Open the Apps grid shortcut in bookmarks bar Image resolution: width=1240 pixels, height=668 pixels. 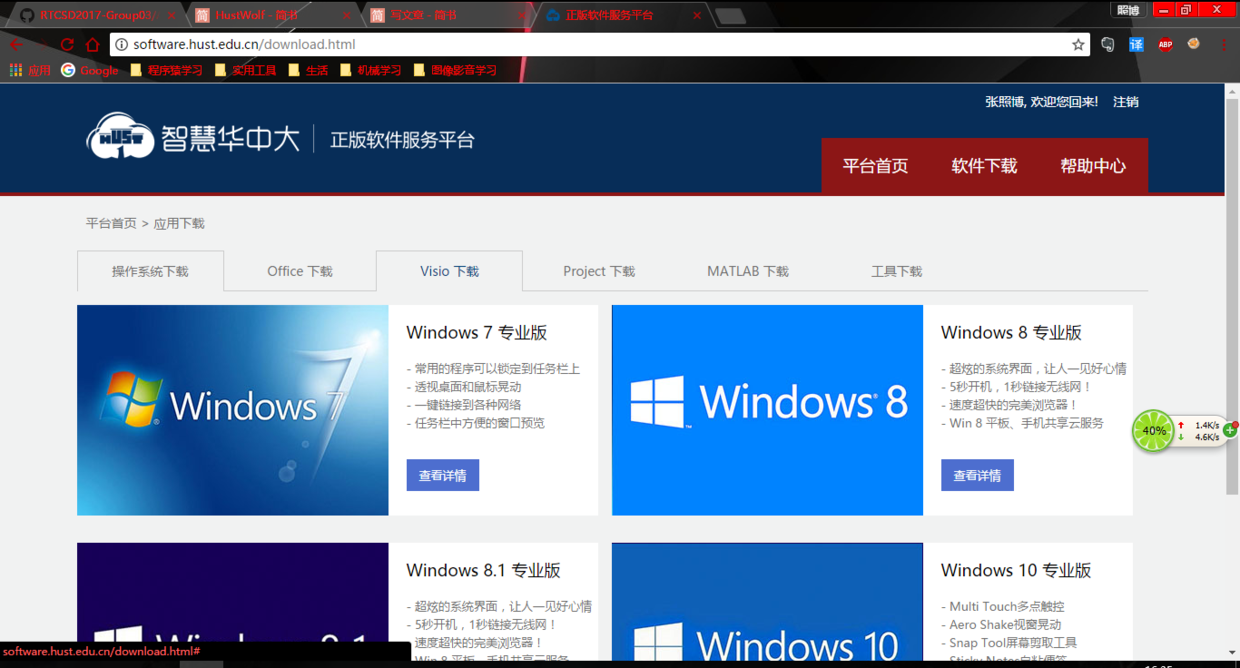tap(30, 70)
